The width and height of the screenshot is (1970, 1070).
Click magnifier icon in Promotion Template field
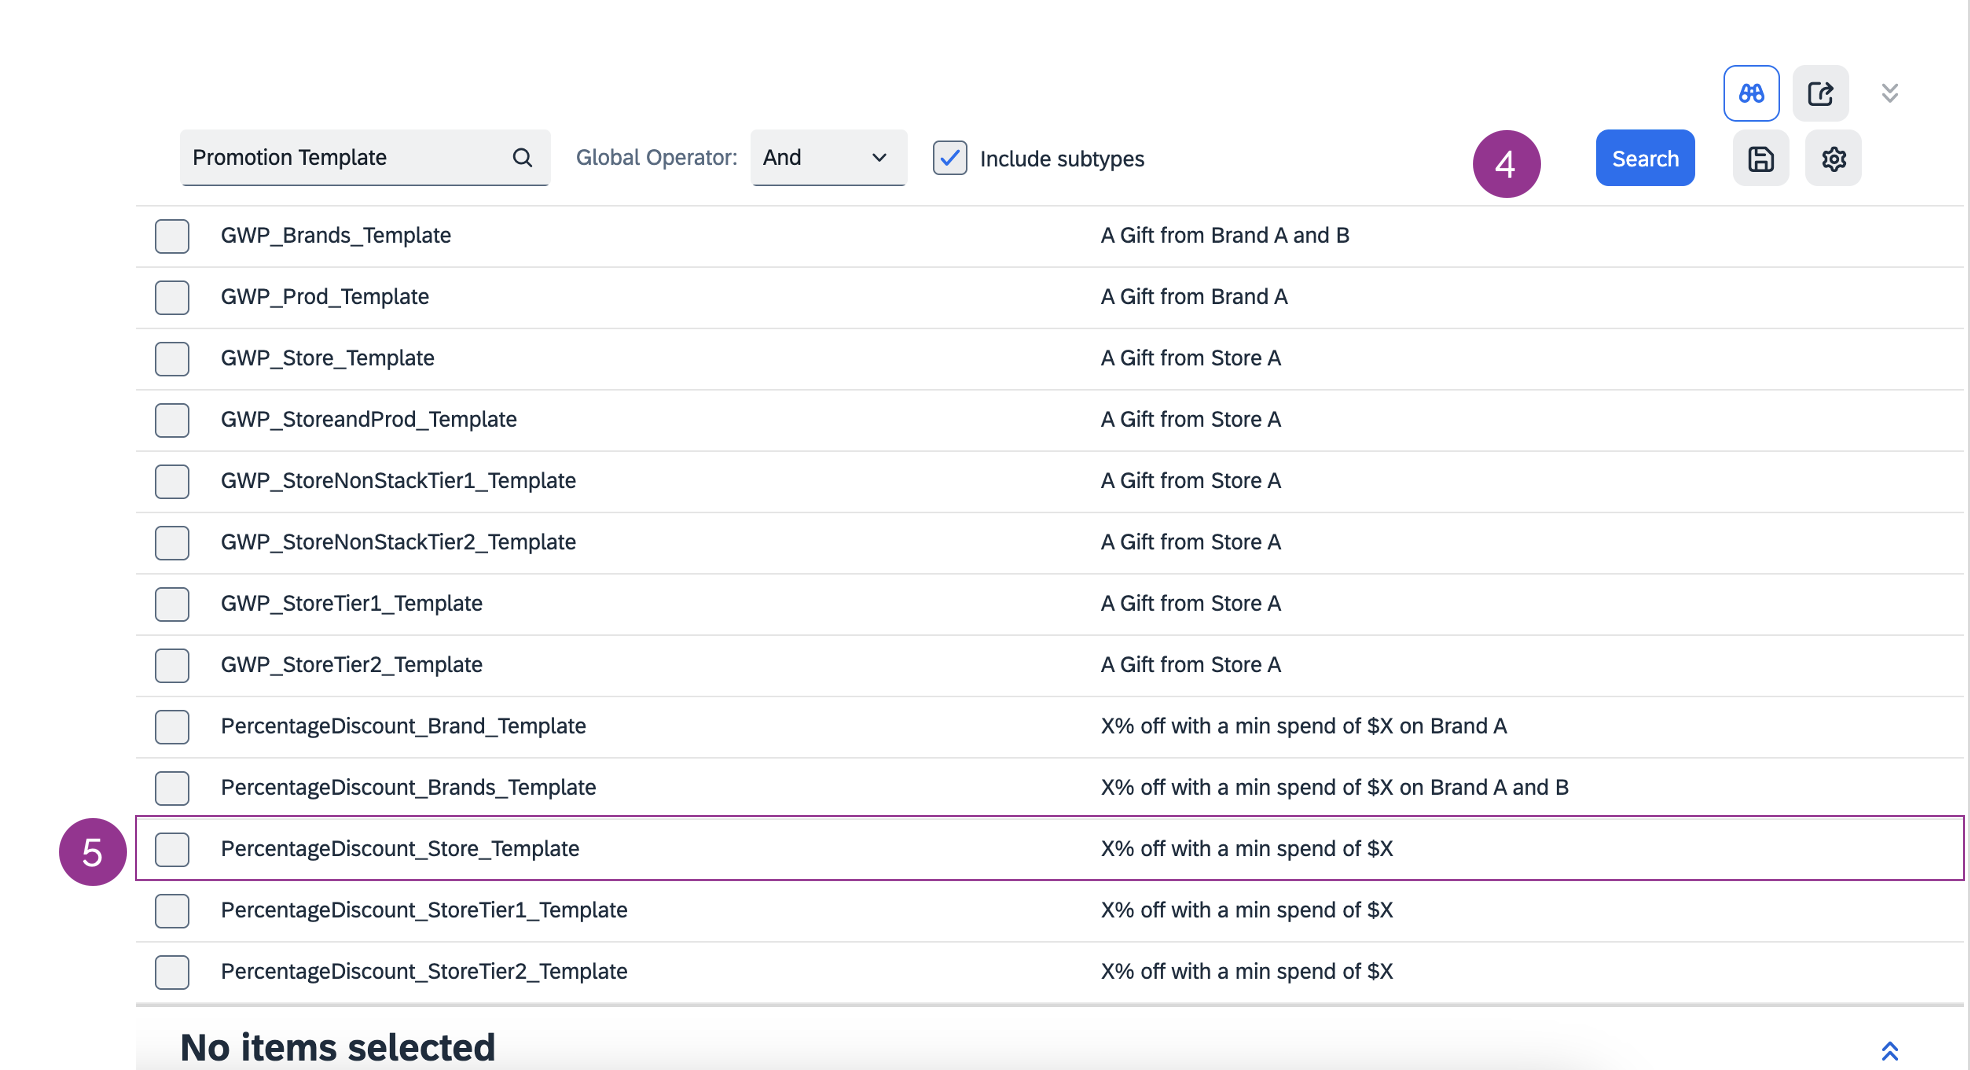(522, 158)
